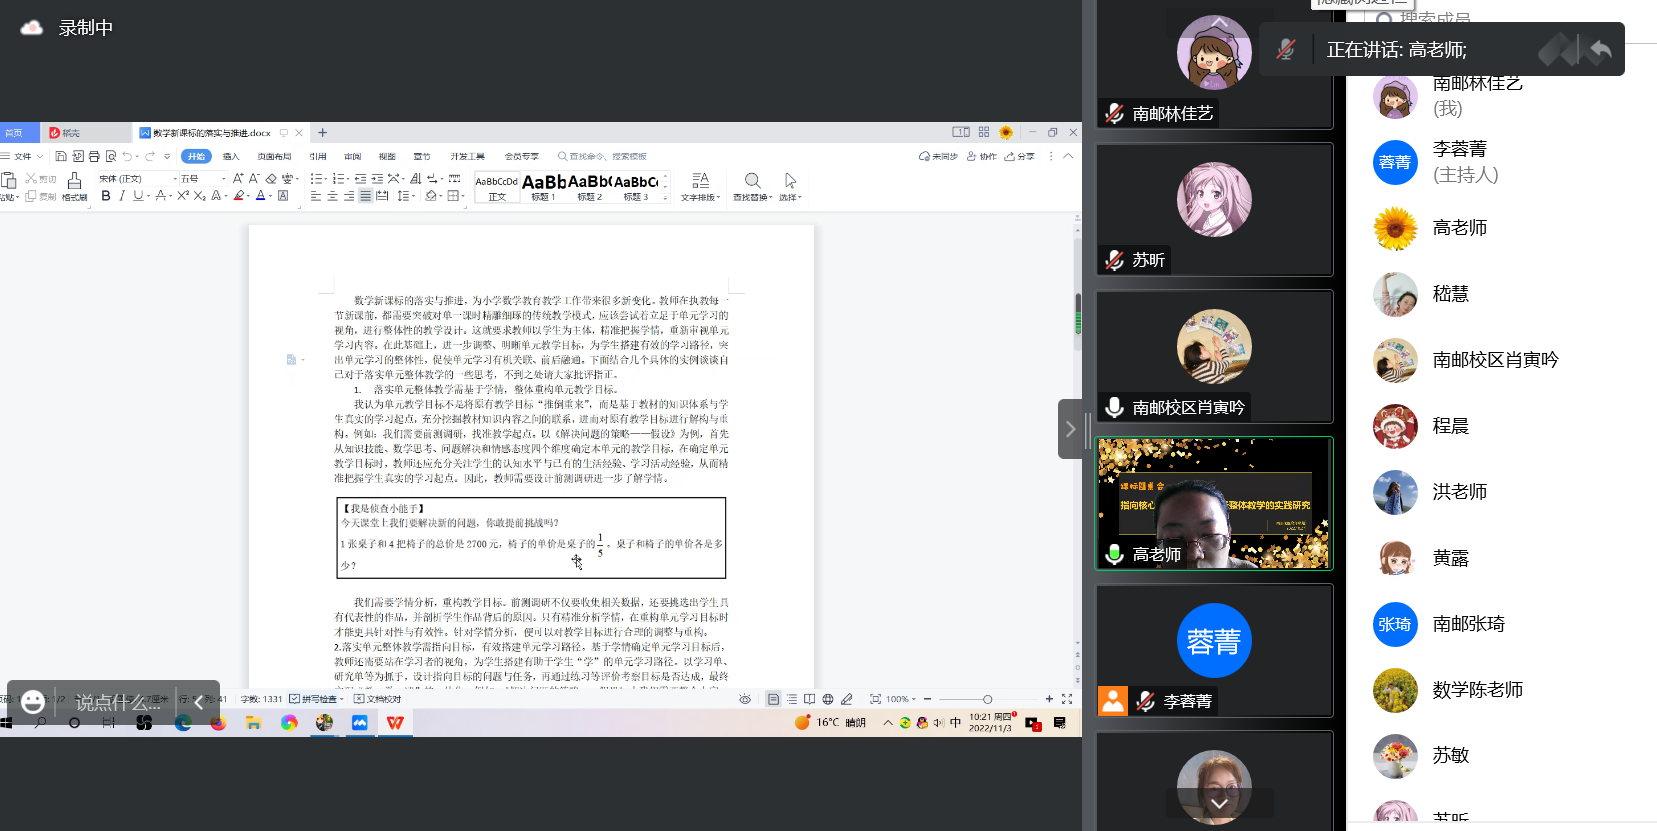Image resolution: width=1657 pixels, height=831 pixels.
Task: Click the 协作 collaborate button
Action: 982,156
